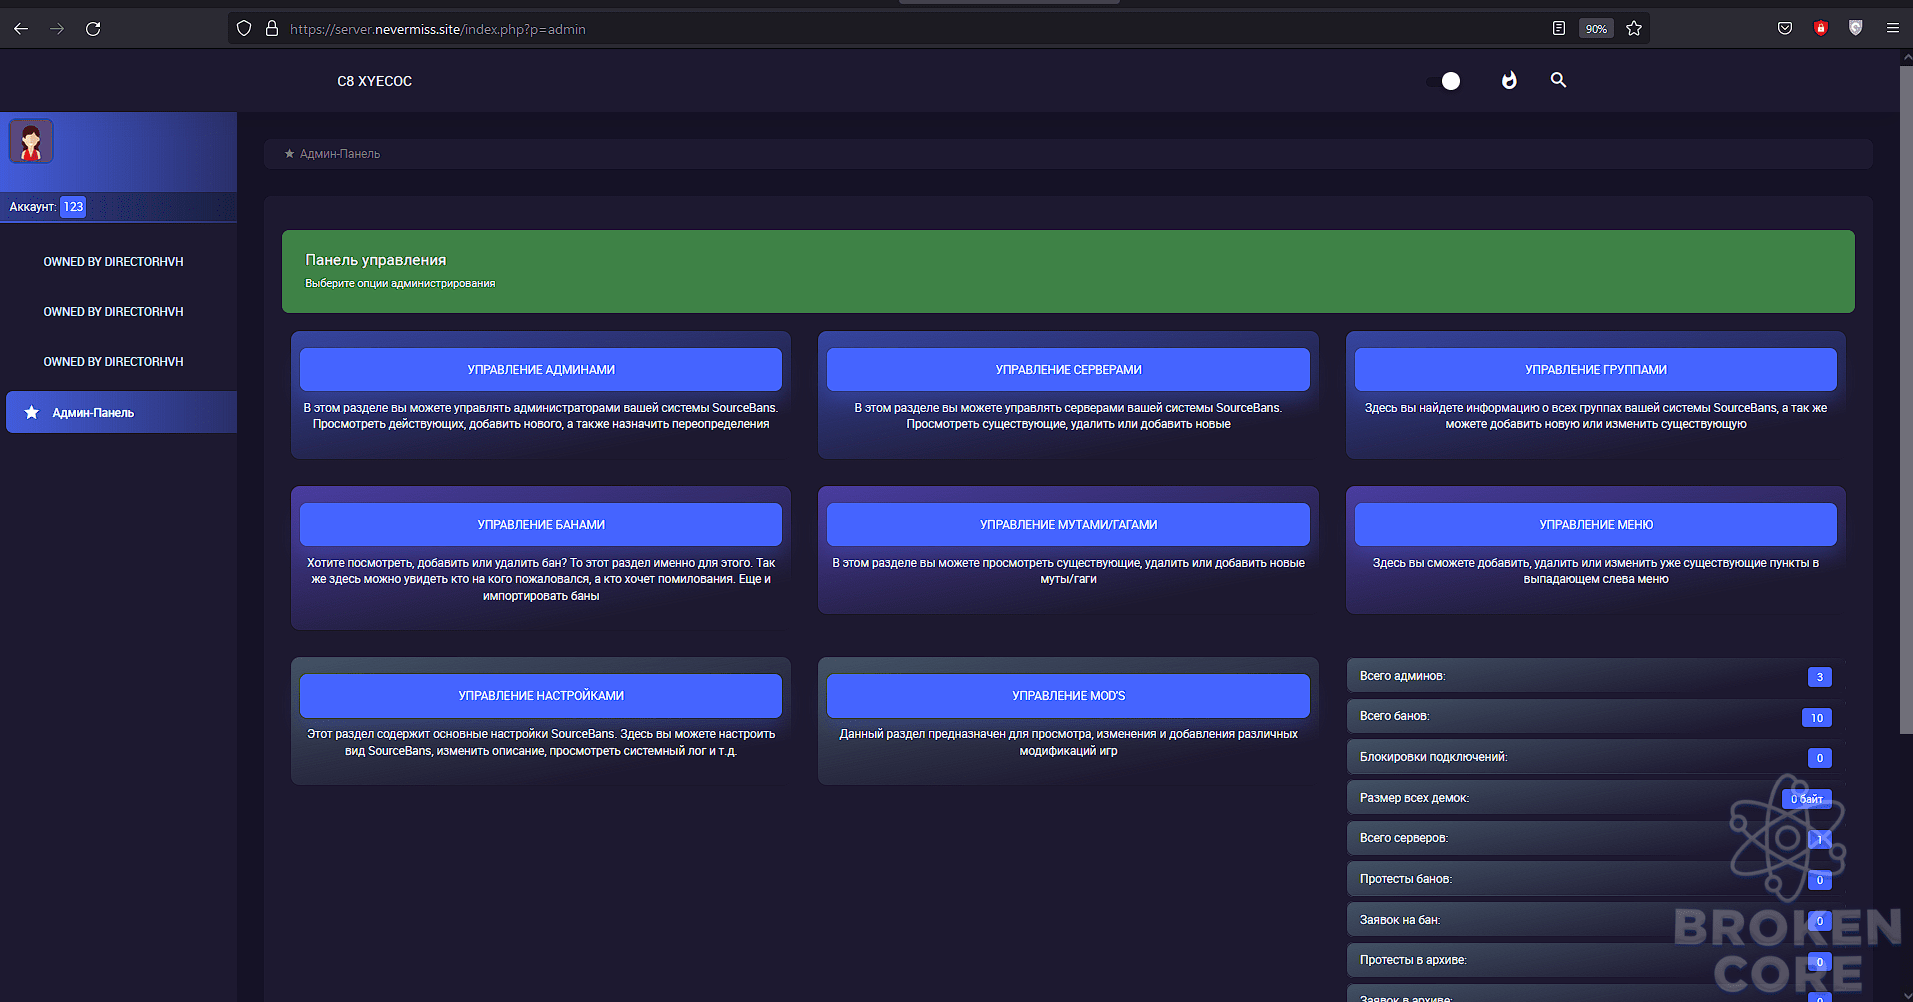The height and width of the screenshot is (1002, 1913).
Task: Open the red ad-blocker extension icon
Action: [1821, 29]
